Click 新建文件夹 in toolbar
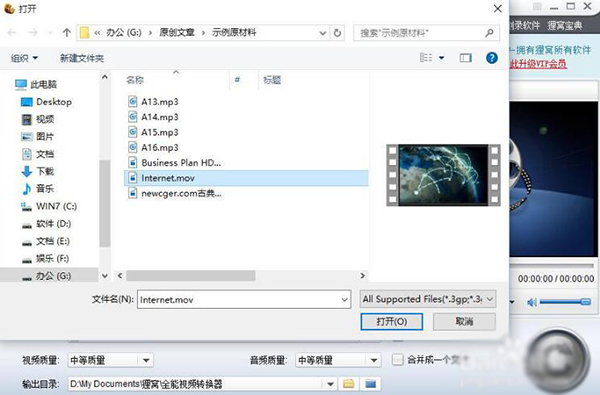600x395 pixels. pyautogui.click(x=82, y=58)
